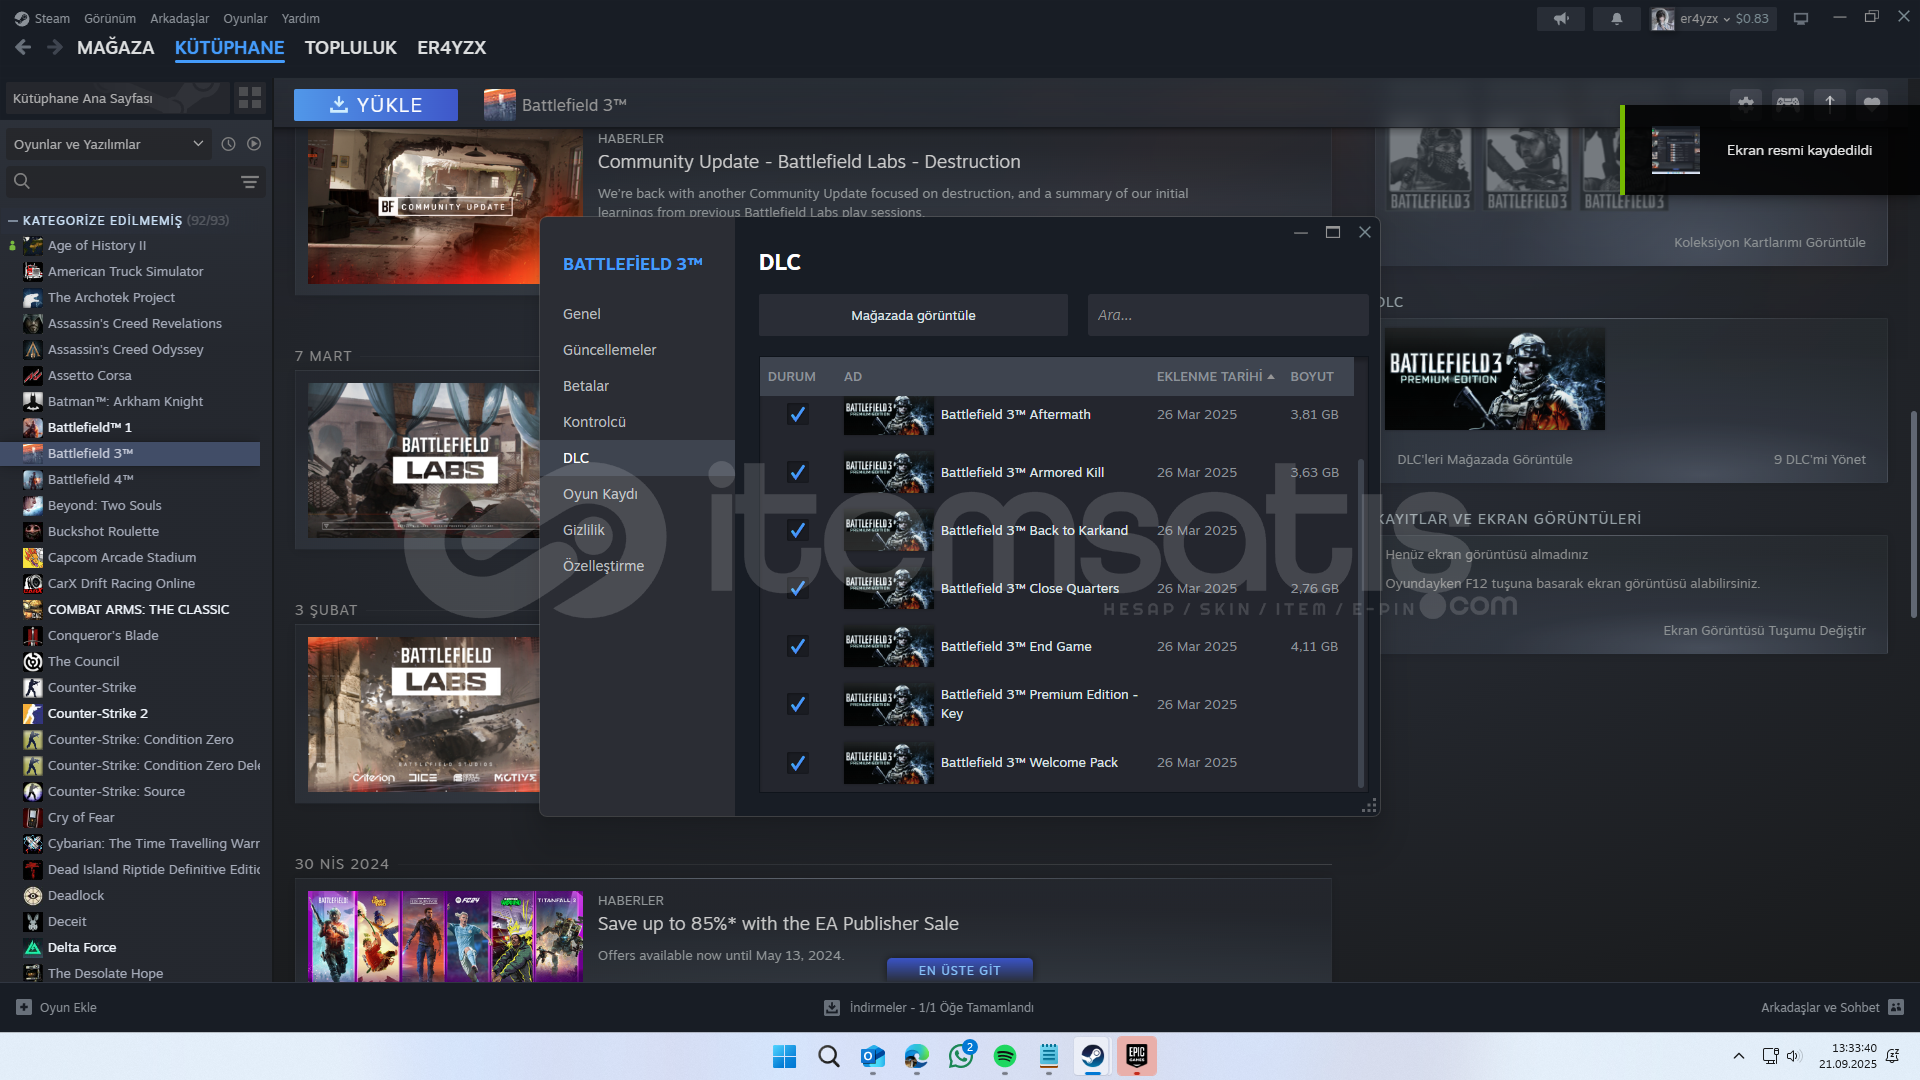Uncheck the Battlefield 3 Aftermath DLC
The image size is (1920, 1080).
click(x=797, y=414)
